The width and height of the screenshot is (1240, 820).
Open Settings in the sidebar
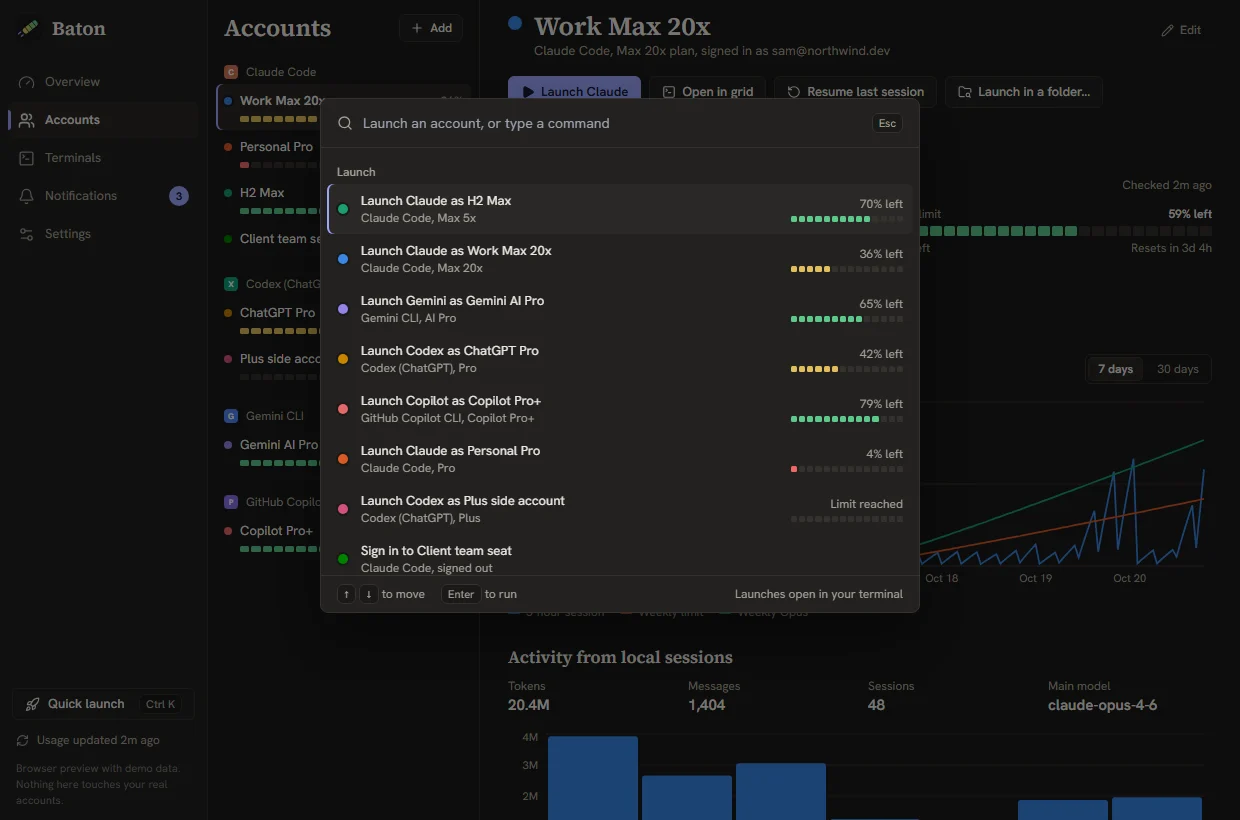pyautogui.click(x=104, y=234)
